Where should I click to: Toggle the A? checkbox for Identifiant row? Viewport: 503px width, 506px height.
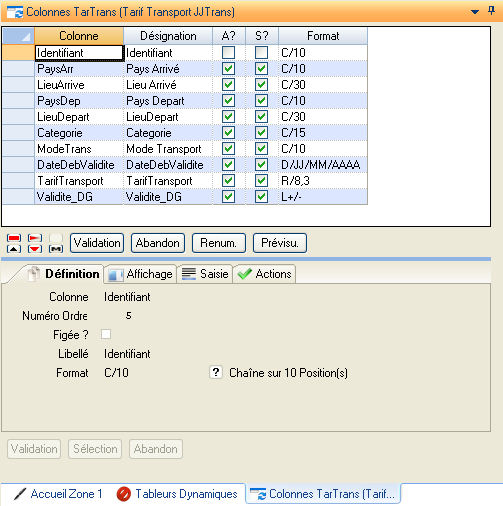point(228,52)
